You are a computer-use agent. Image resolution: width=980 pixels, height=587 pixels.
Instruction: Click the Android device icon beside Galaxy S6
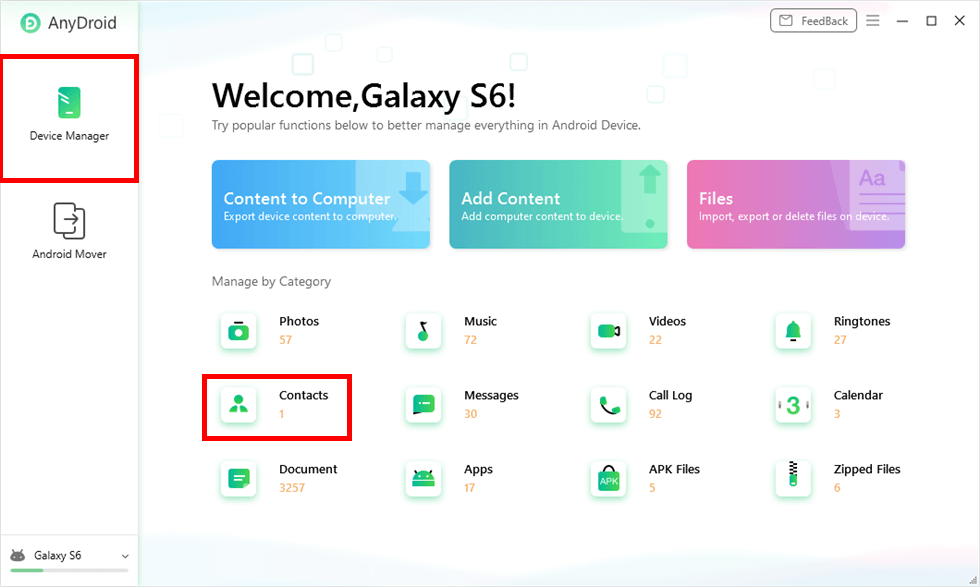18,555
